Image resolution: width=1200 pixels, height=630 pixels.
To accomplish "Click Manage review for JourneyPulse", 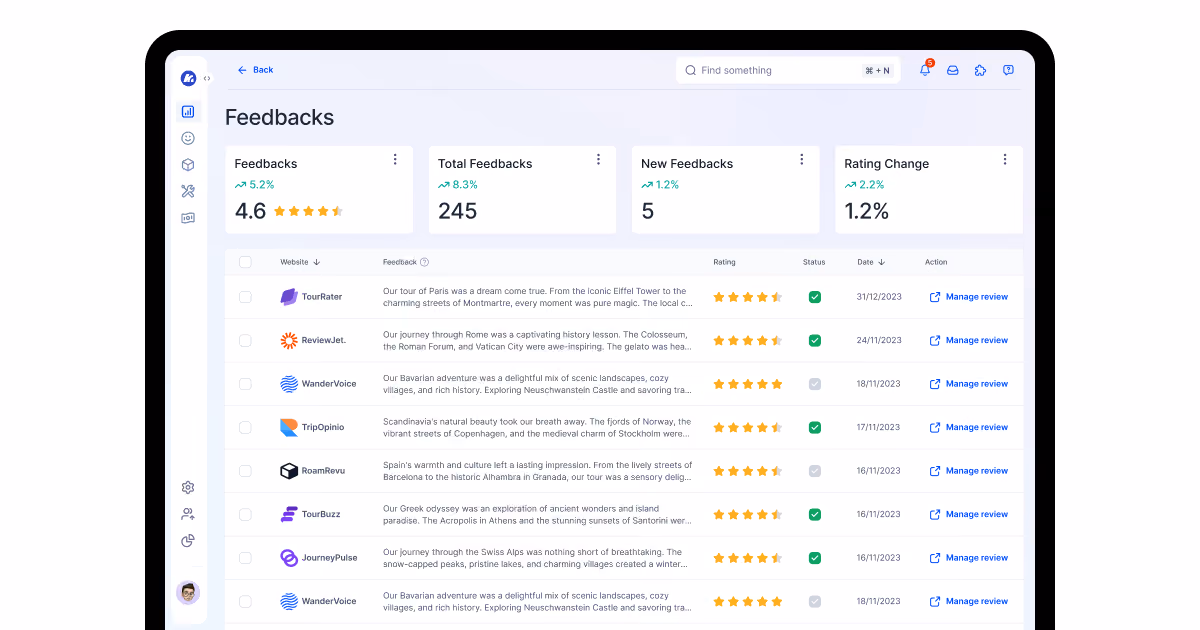I will (x=969, y=558).
